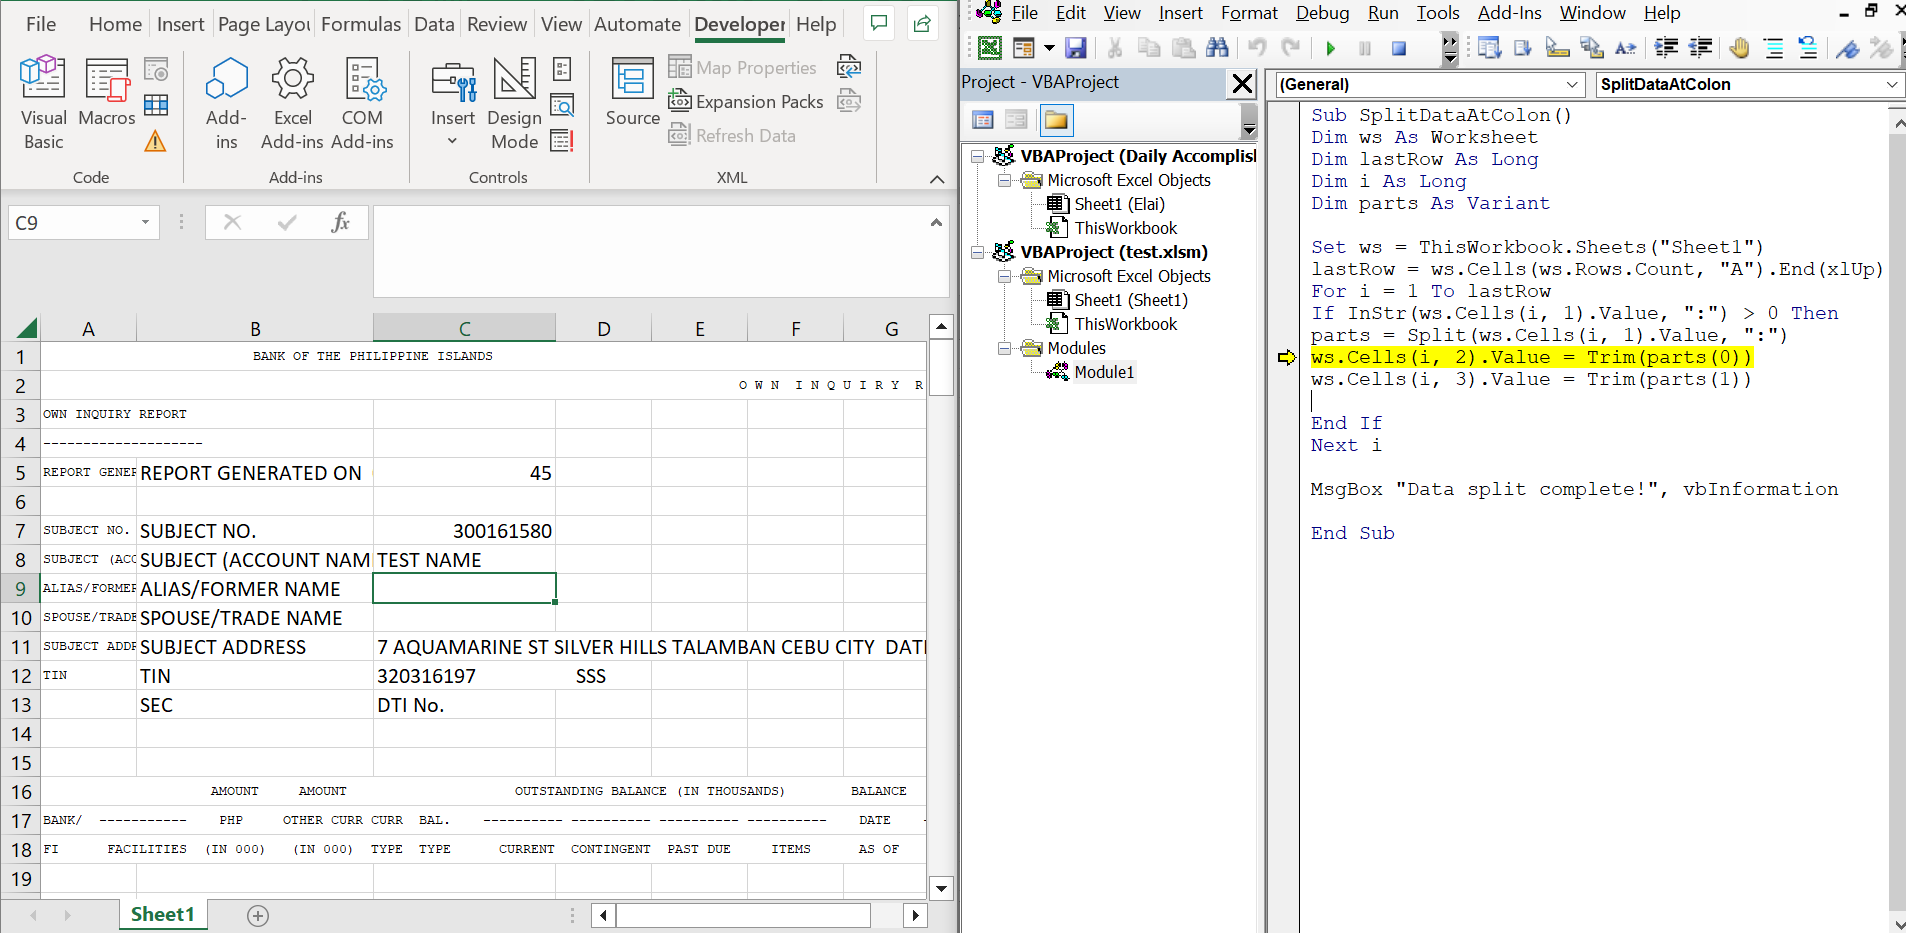Click the formula bar input area
The image size is (1906, 933).
[x=650, y=251]
